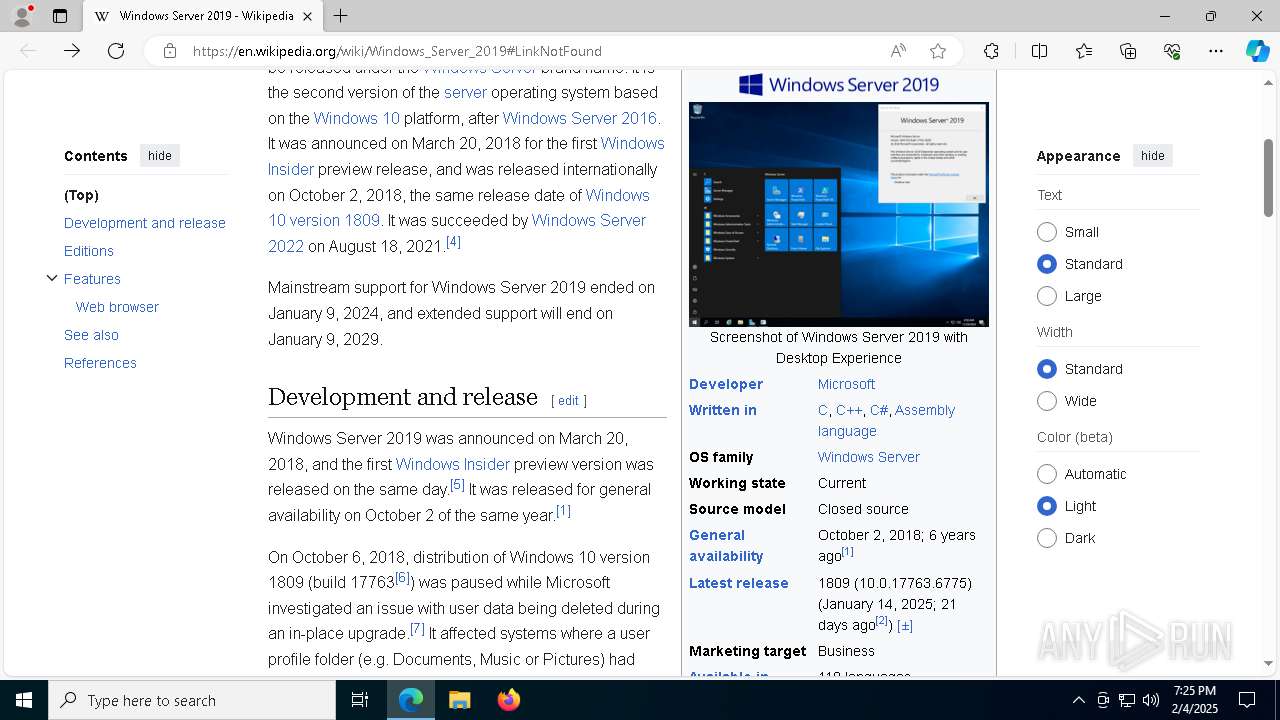
Task: Open the Favorites list icon
Action: 1084,51
